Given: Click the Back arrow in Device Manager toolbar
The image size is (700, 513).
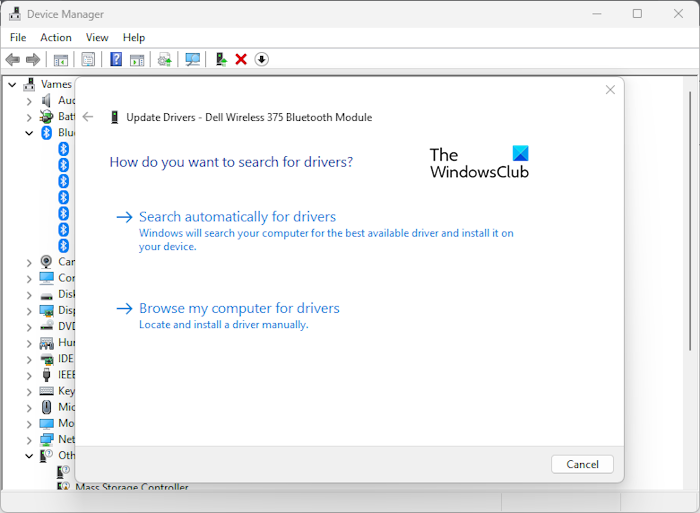Looking at the screenshot, I should 12,59.
